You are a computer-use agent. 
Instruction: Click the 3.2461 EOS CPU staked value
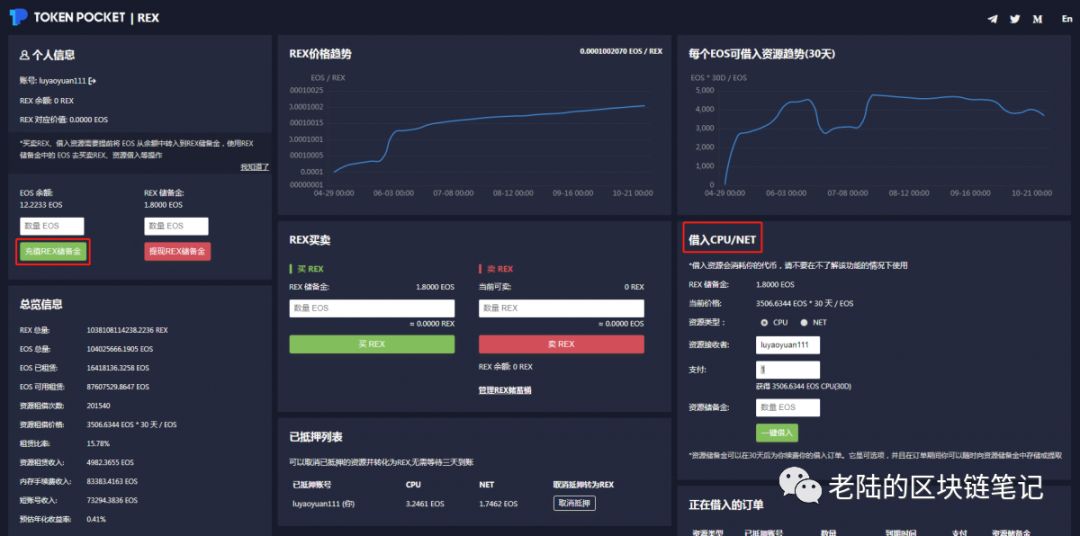(424, 504)
